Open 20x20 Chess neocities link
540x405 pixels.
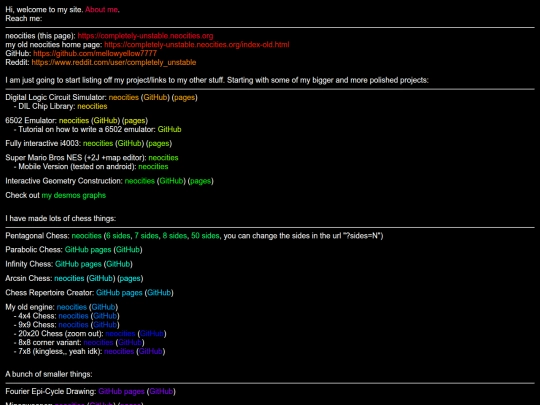point(120,334)
